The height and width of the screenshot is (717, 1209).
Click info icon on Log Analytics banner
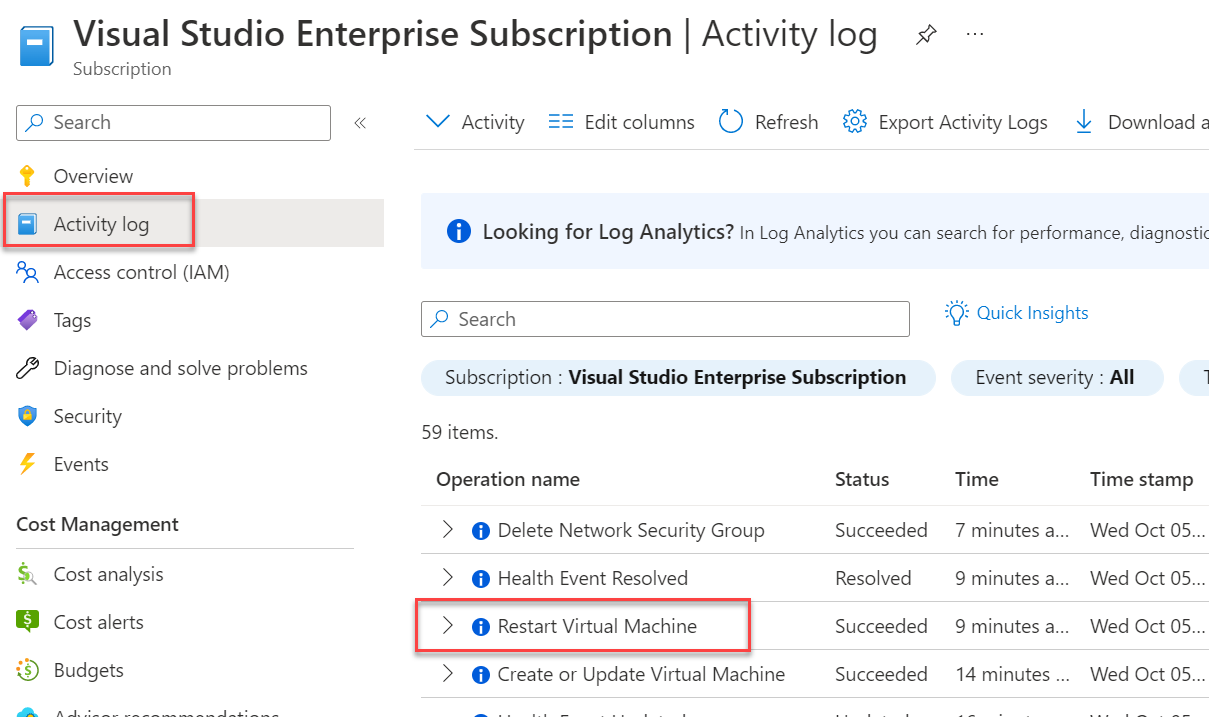tap(458, 232)
